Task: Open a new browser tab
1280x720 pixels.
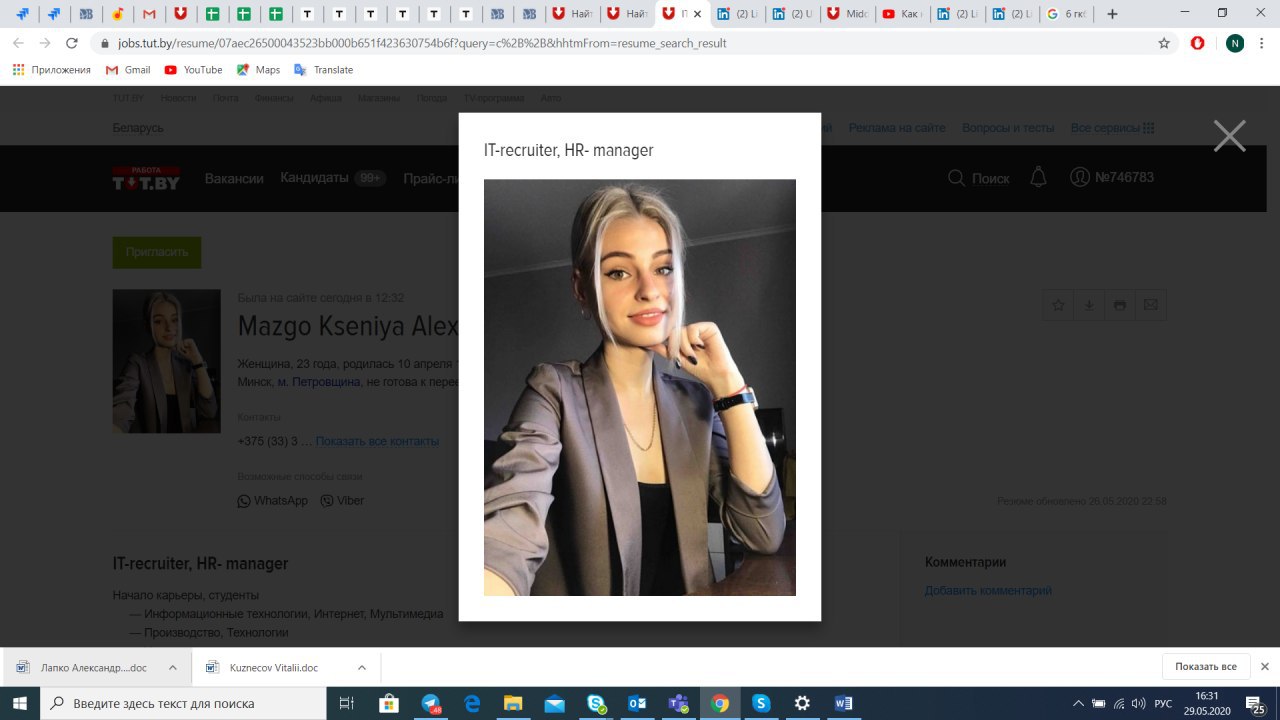Action: [1112, 14]
